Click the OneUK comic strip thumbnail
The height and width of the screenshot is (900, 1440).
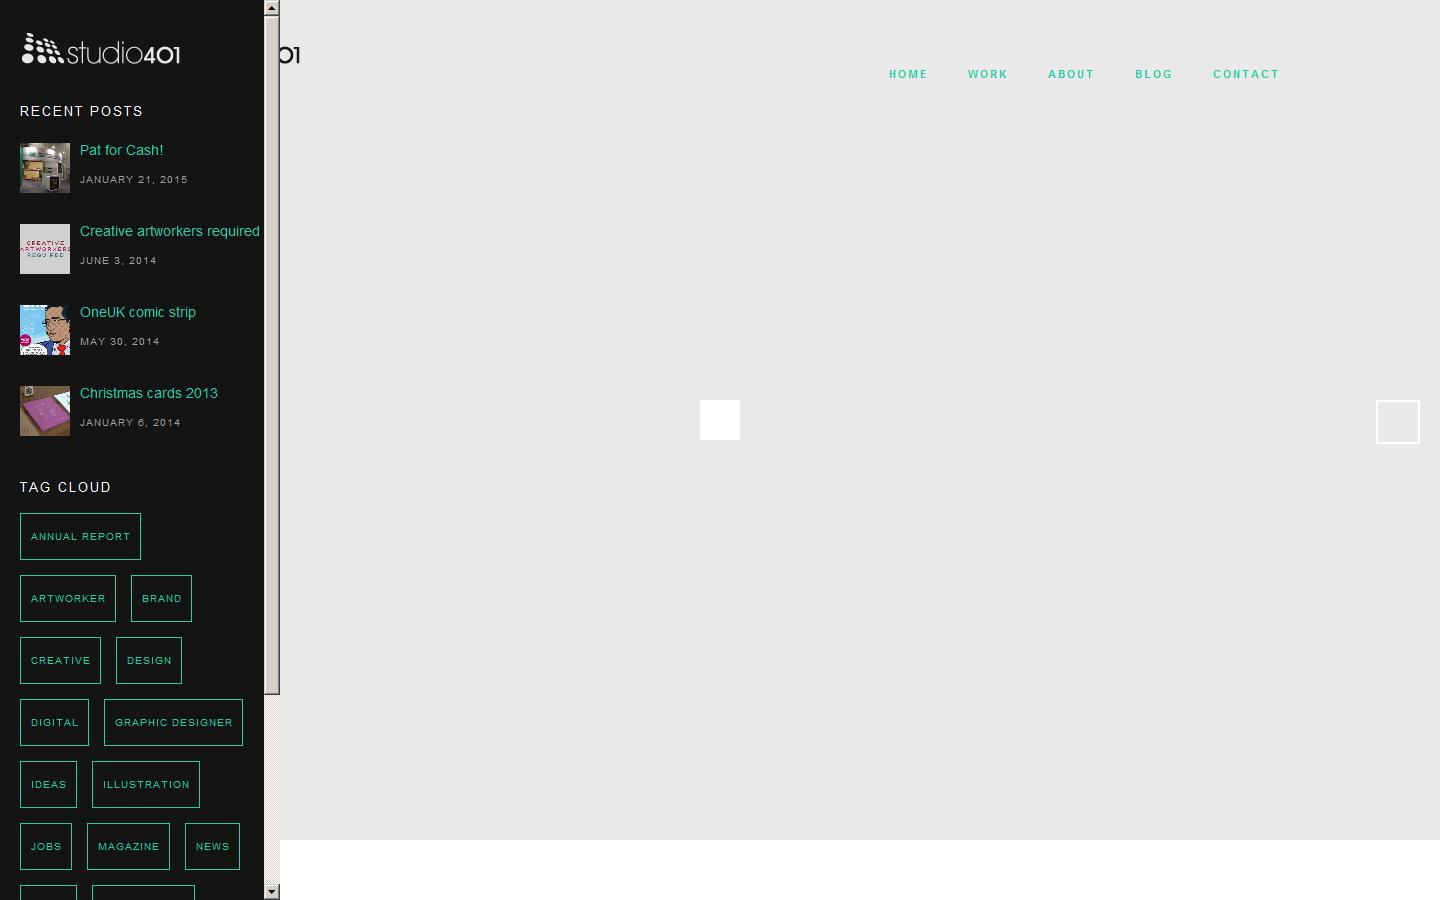click(45, 330)
